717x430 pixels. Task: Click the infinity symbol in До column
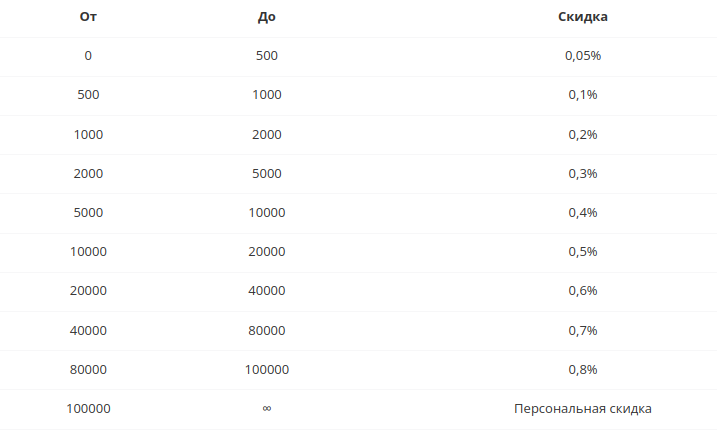pos(267,408)
